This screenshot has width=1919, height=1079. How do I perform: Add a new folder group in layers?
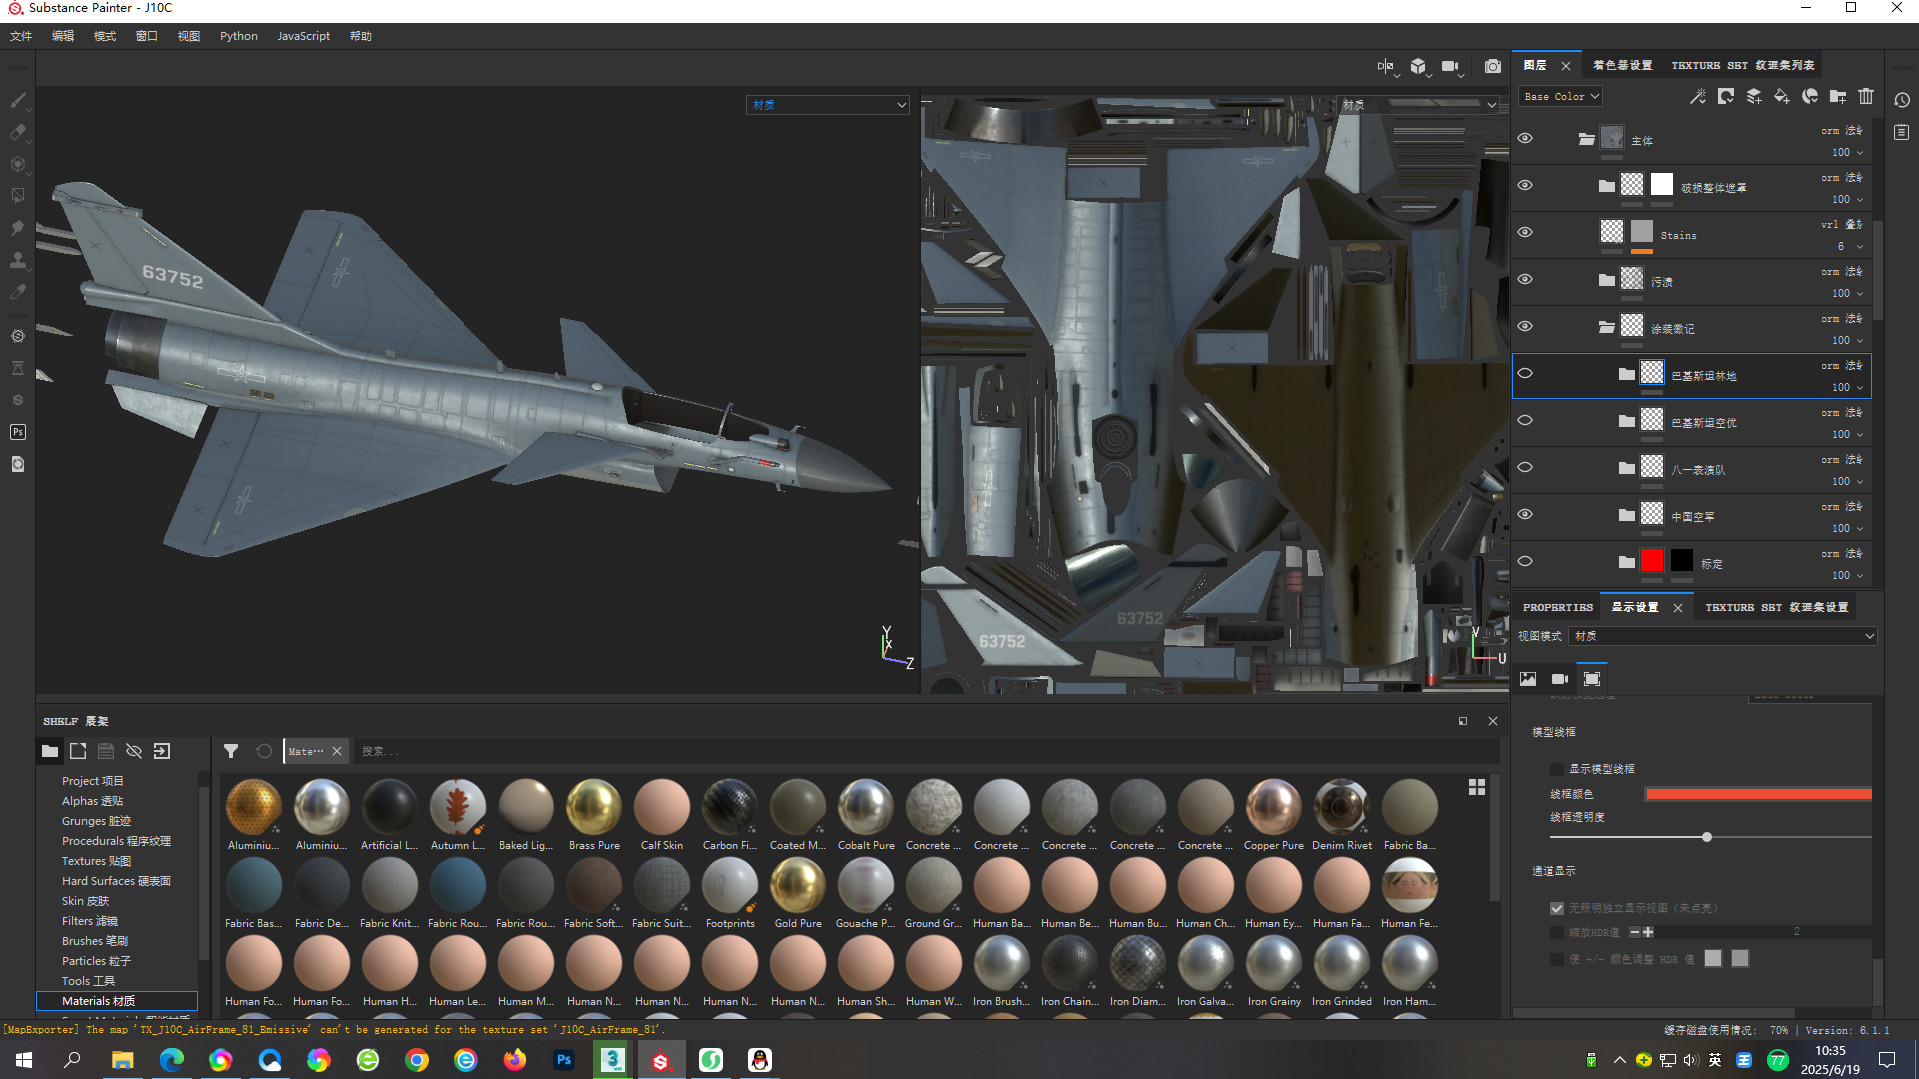(1838, 96)
